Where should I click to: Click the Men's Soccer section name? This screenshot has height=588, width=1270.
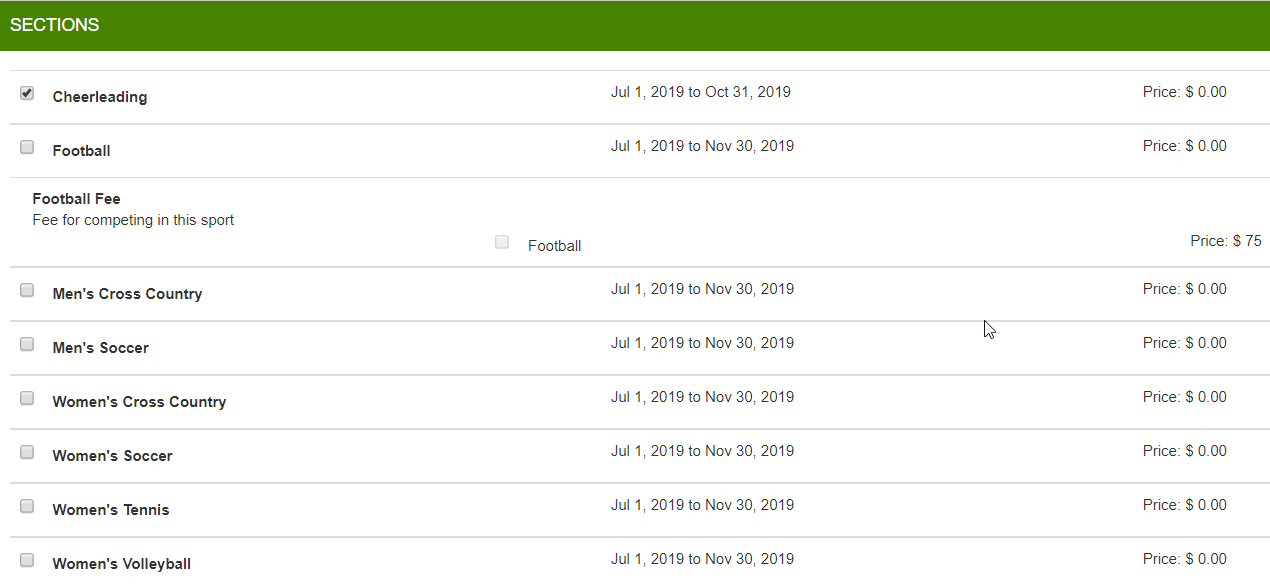click(x=101, y=348)
